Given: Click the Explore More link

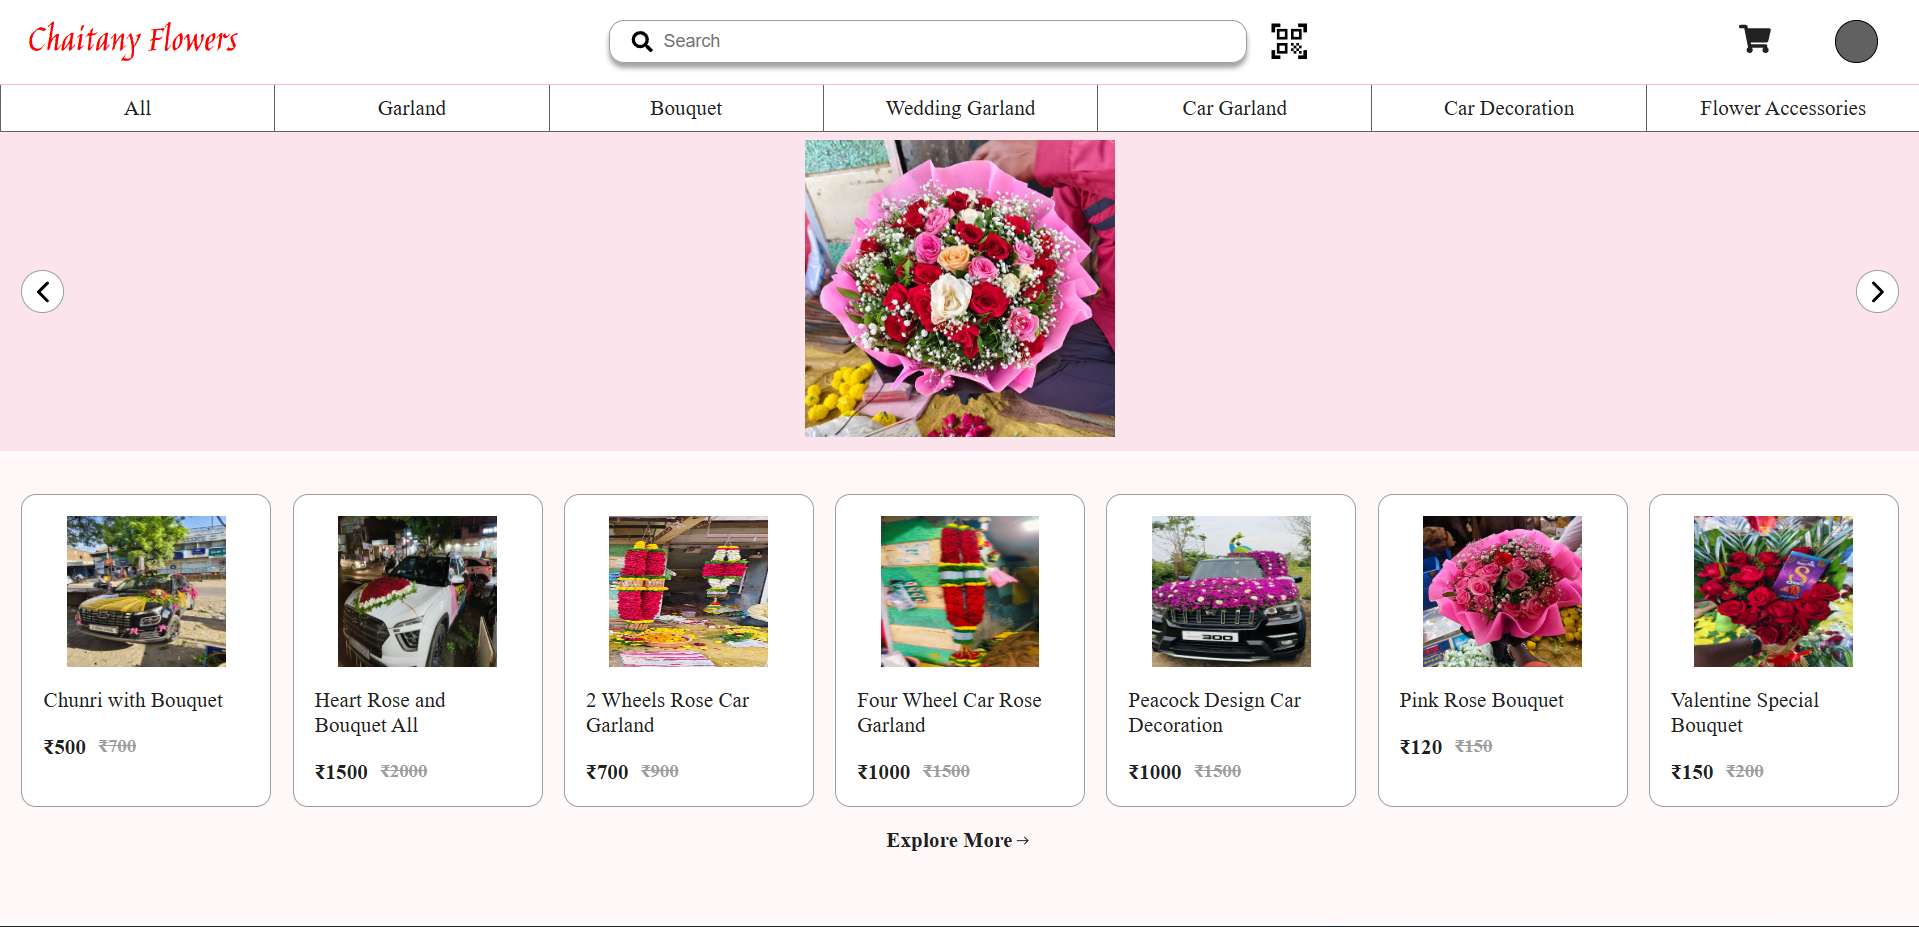Looking at the screenshot, I should coord(957,840).
